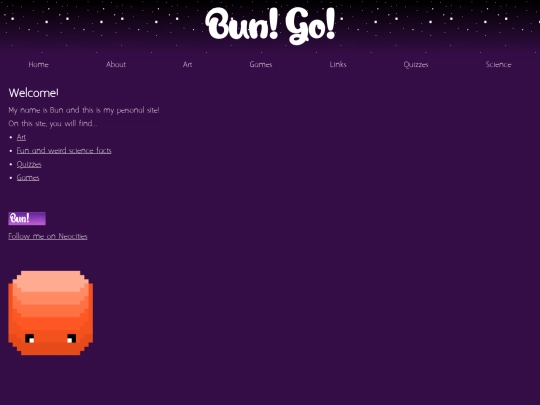Click the orange pixel blob character
Viewport: 540px width, 405px height.
(51, 313)
